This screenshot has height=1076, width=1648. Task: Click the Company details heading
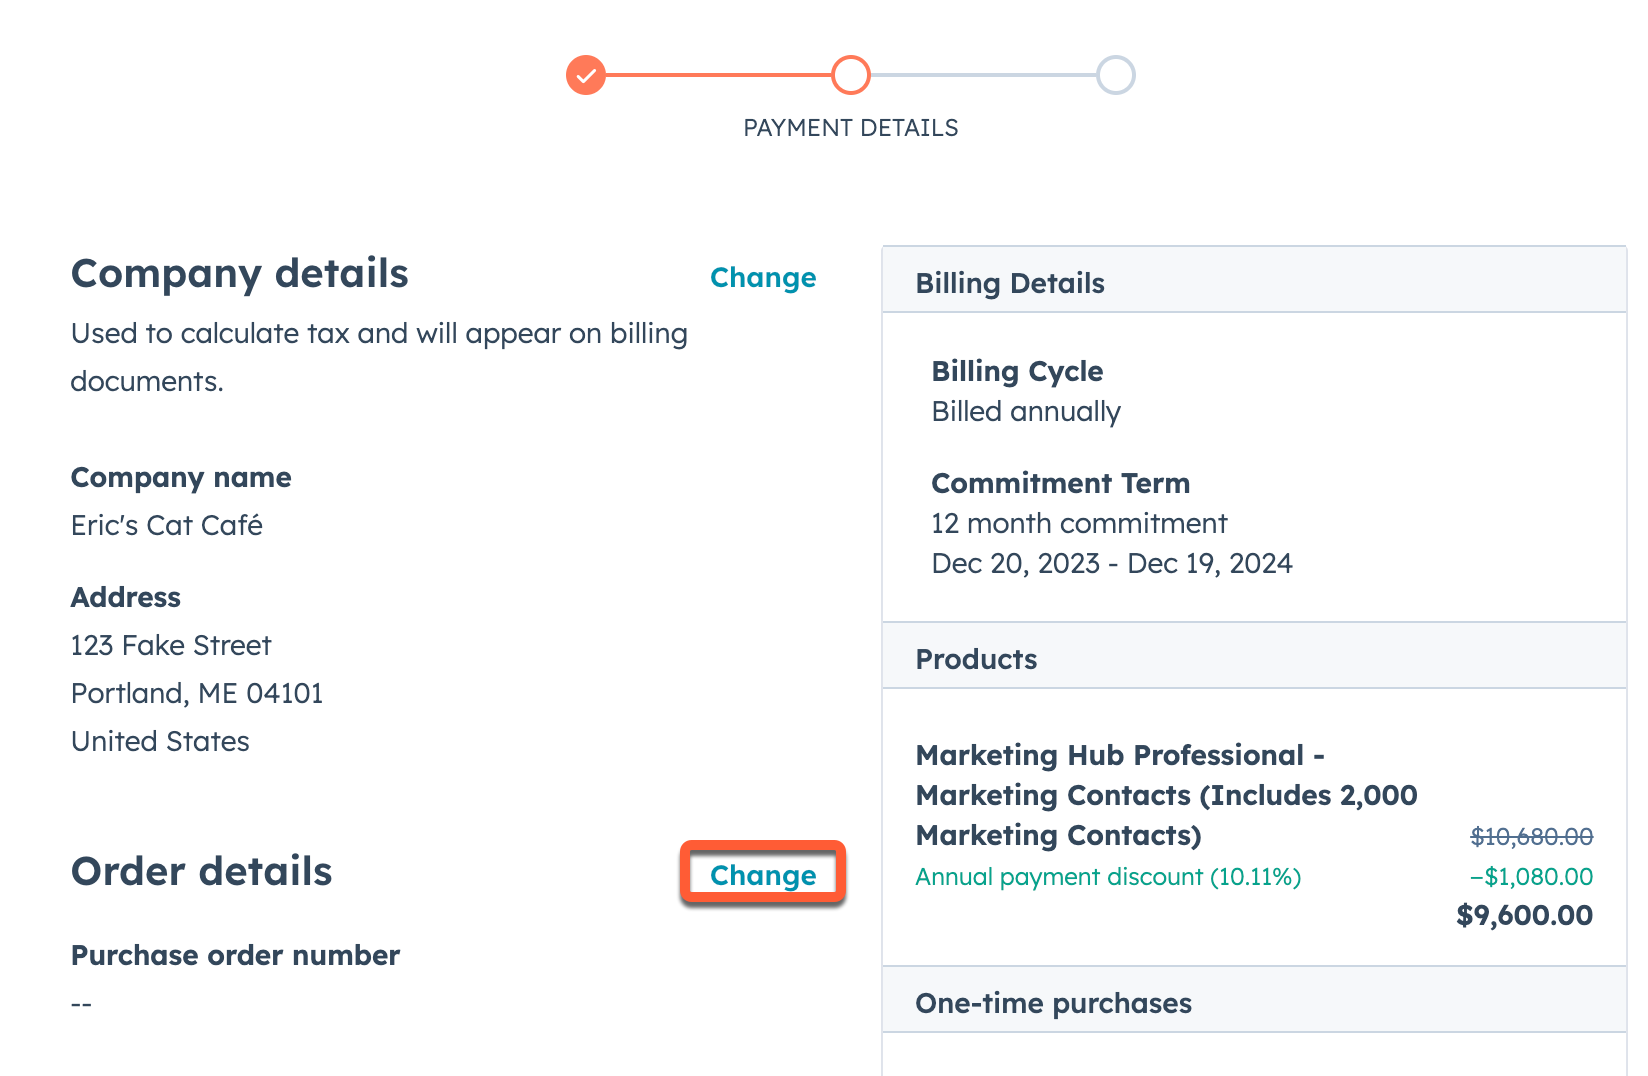239,274
